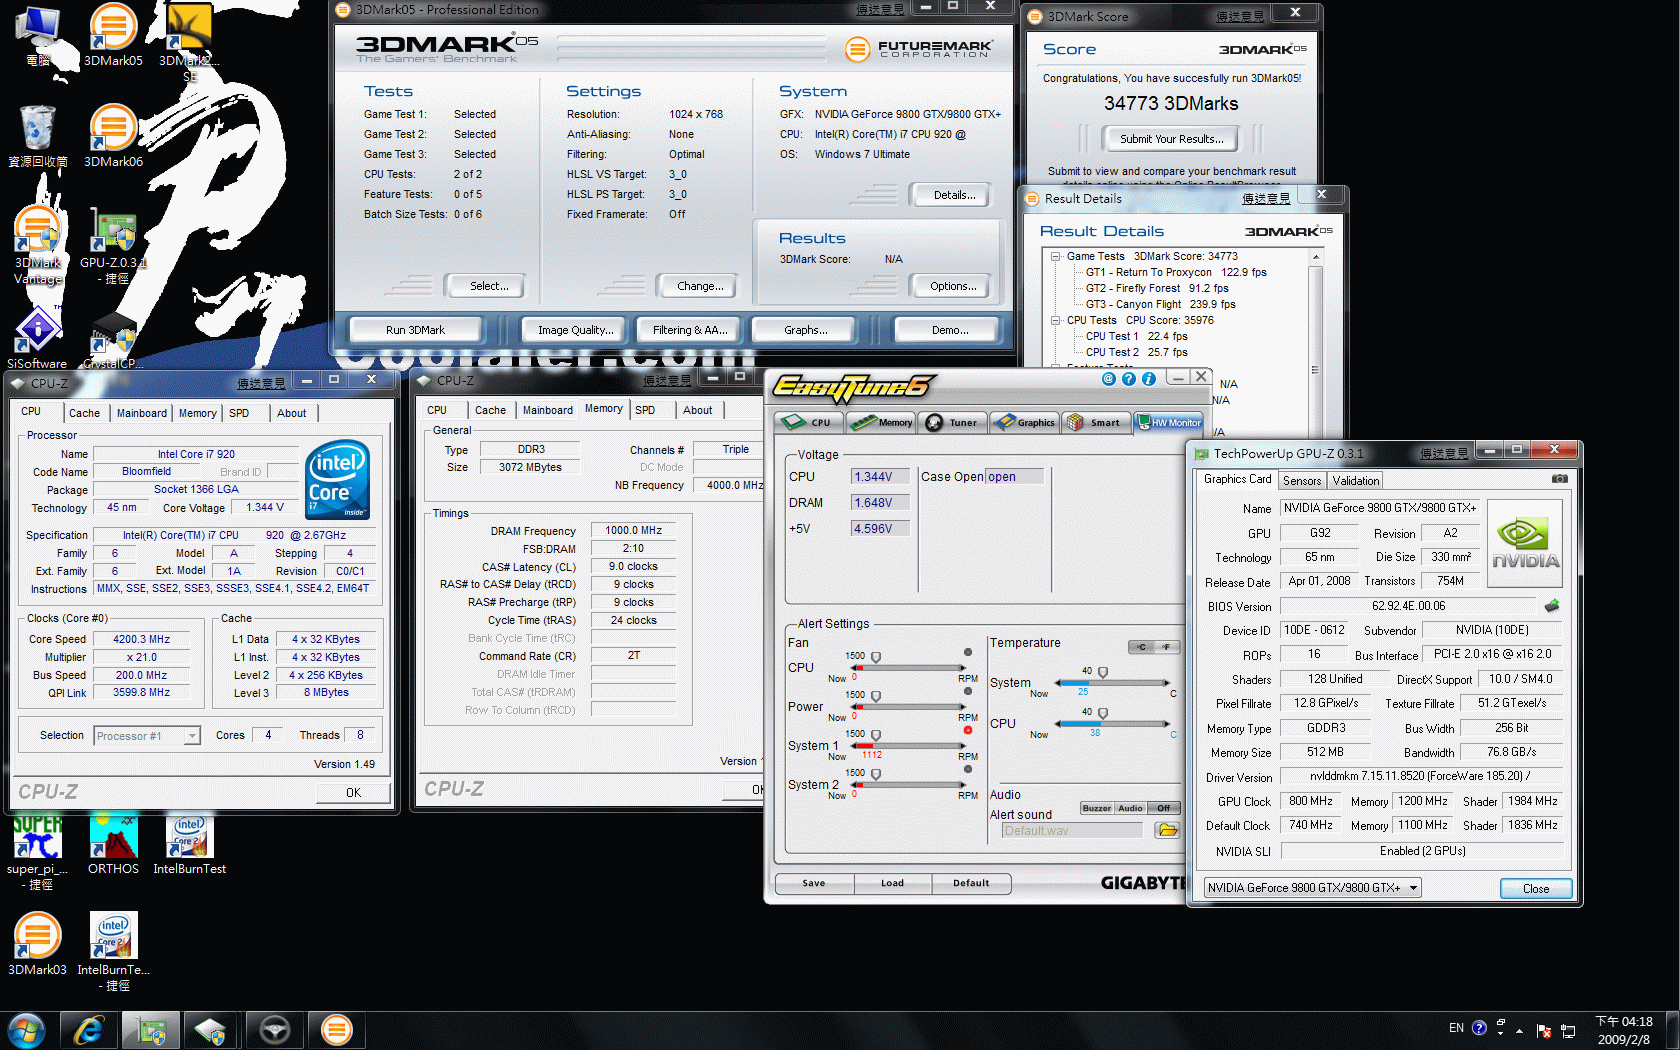1680x1050 pixels.
Task: Click Image Quality... button in 3DMark05
Action: coord(576,330)
